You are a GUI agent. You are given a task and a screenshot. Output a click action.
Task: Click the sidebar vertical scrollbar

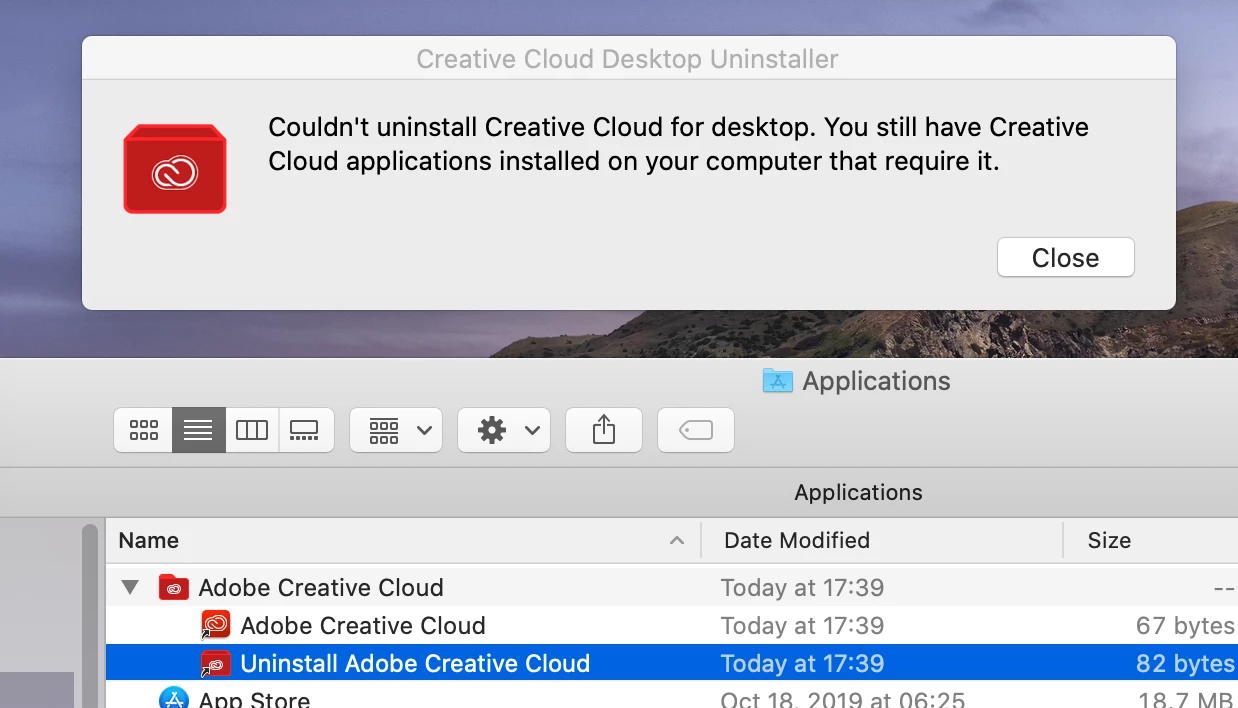click(91, 614)
